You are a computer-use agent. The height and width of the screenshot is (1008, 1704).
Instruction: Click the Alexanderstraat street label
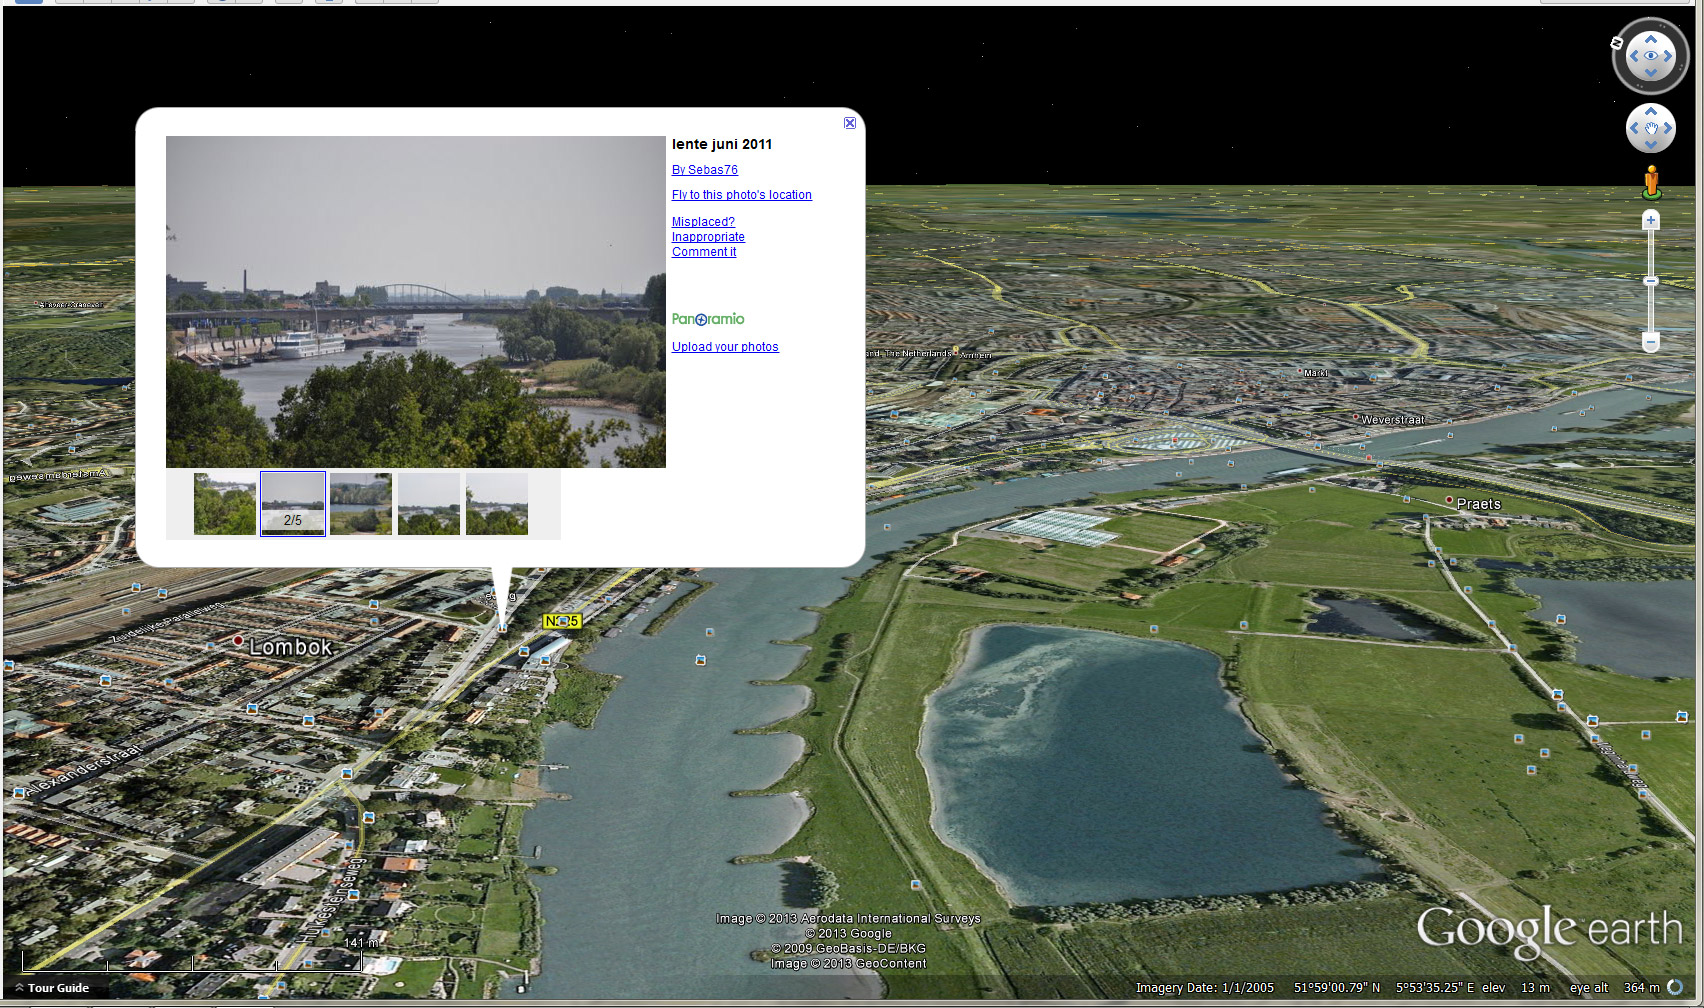(x=84, y=771)
